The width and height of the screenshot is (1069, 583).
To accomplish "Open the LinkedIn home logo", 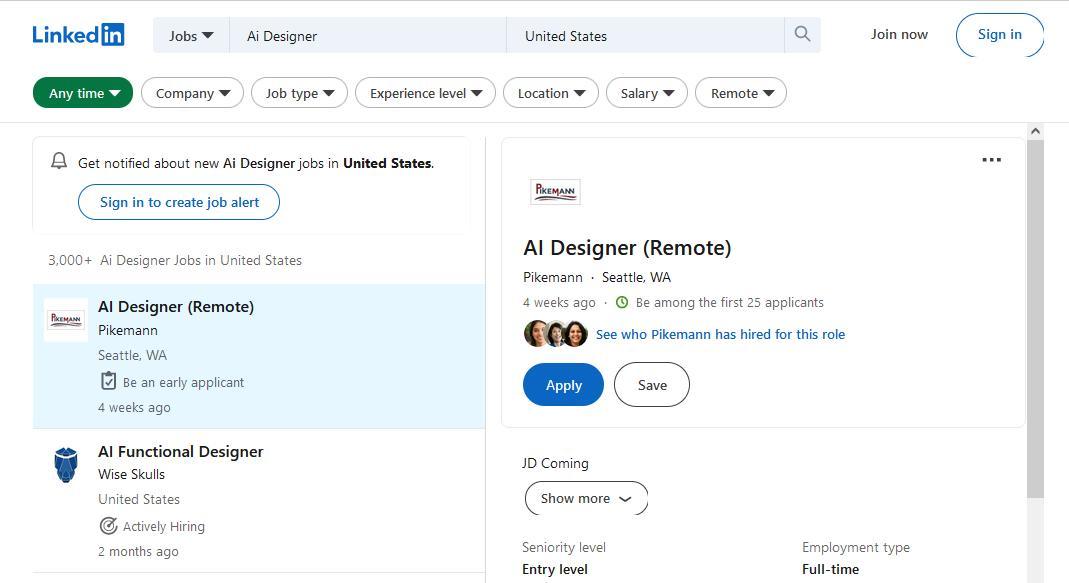I will 78,35.
